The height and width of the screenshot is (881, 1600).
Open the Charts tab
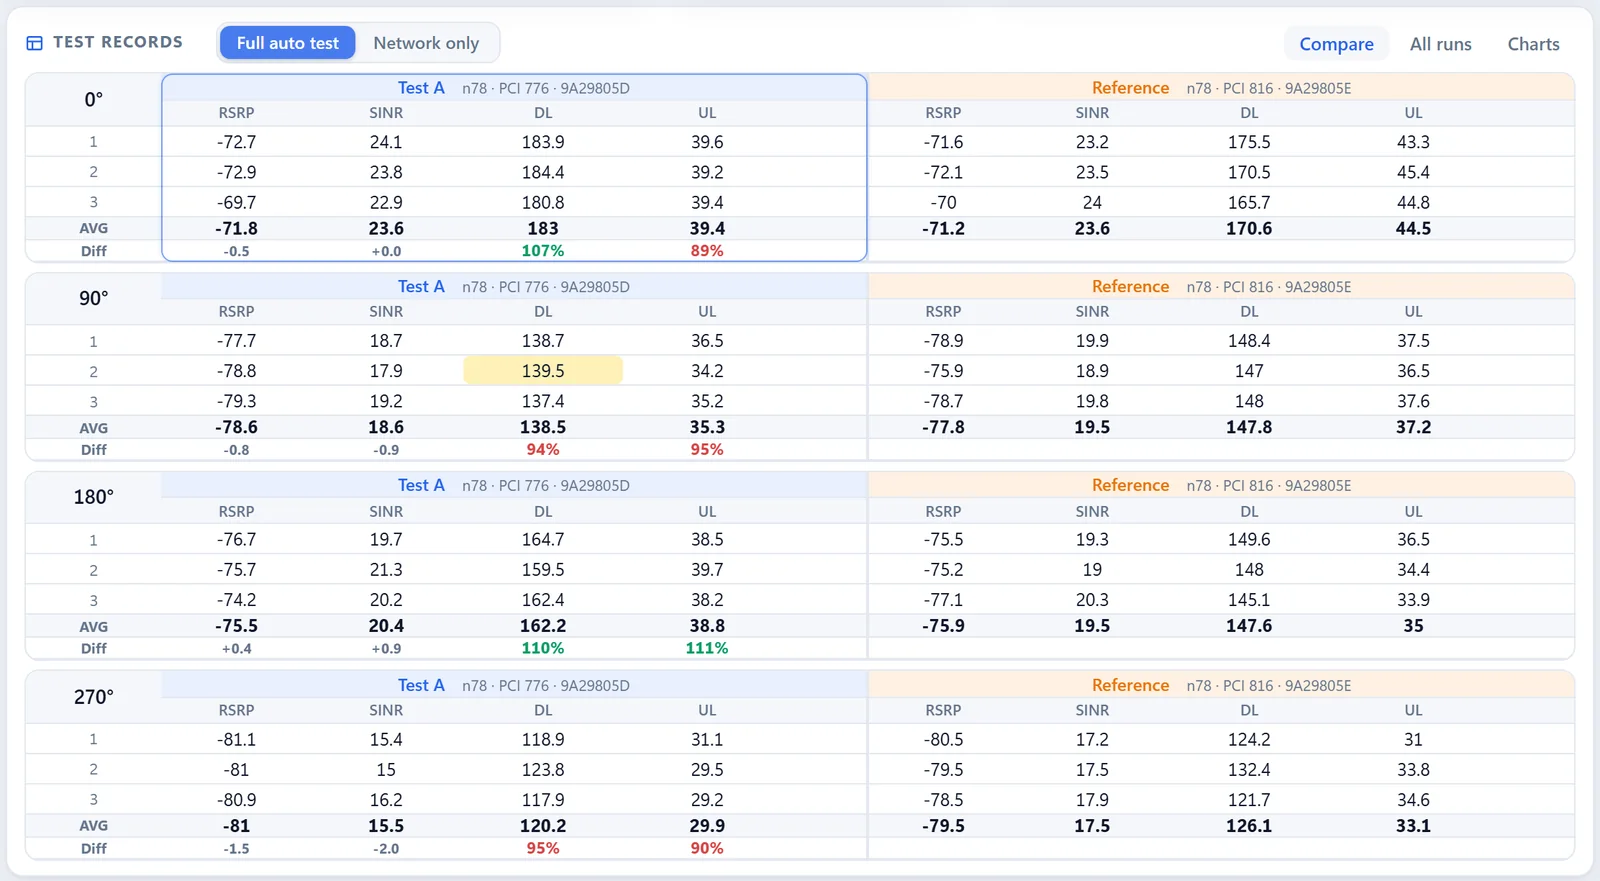click(1533, 44)
